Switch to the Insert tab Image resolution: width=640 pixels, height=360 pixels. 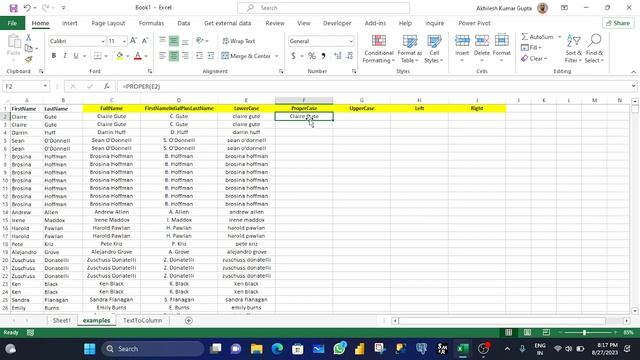coord(70,23)
